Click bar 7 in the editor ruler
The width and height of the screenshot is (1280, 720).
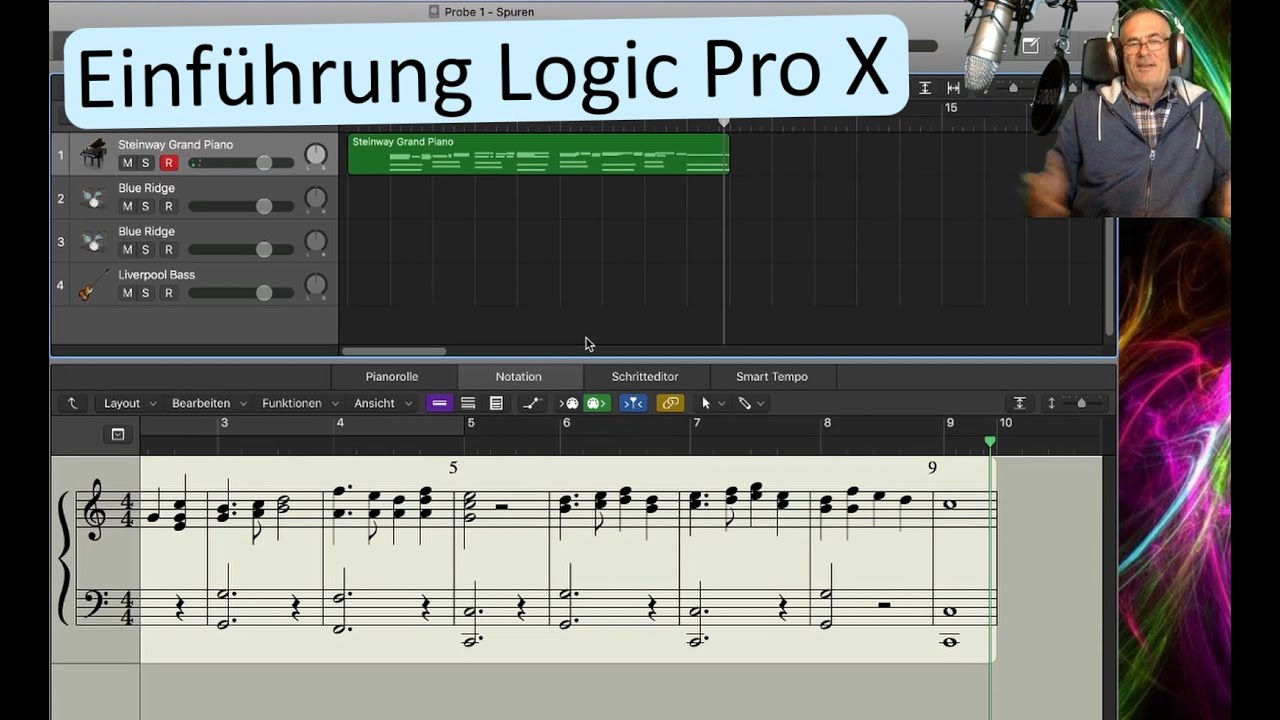pyautogui.click(x=697, y=423)
